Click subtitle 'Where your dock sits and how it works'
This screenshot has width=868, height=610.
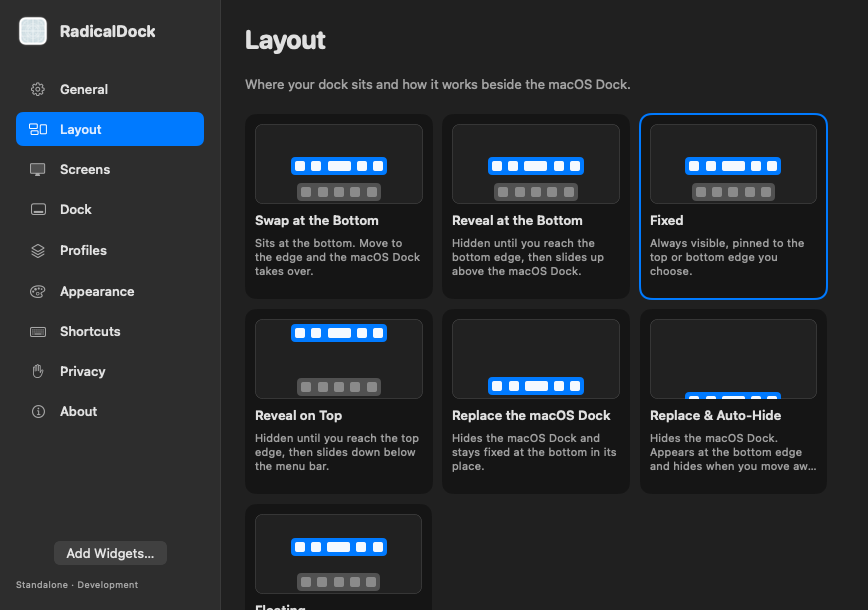[437, 84]
